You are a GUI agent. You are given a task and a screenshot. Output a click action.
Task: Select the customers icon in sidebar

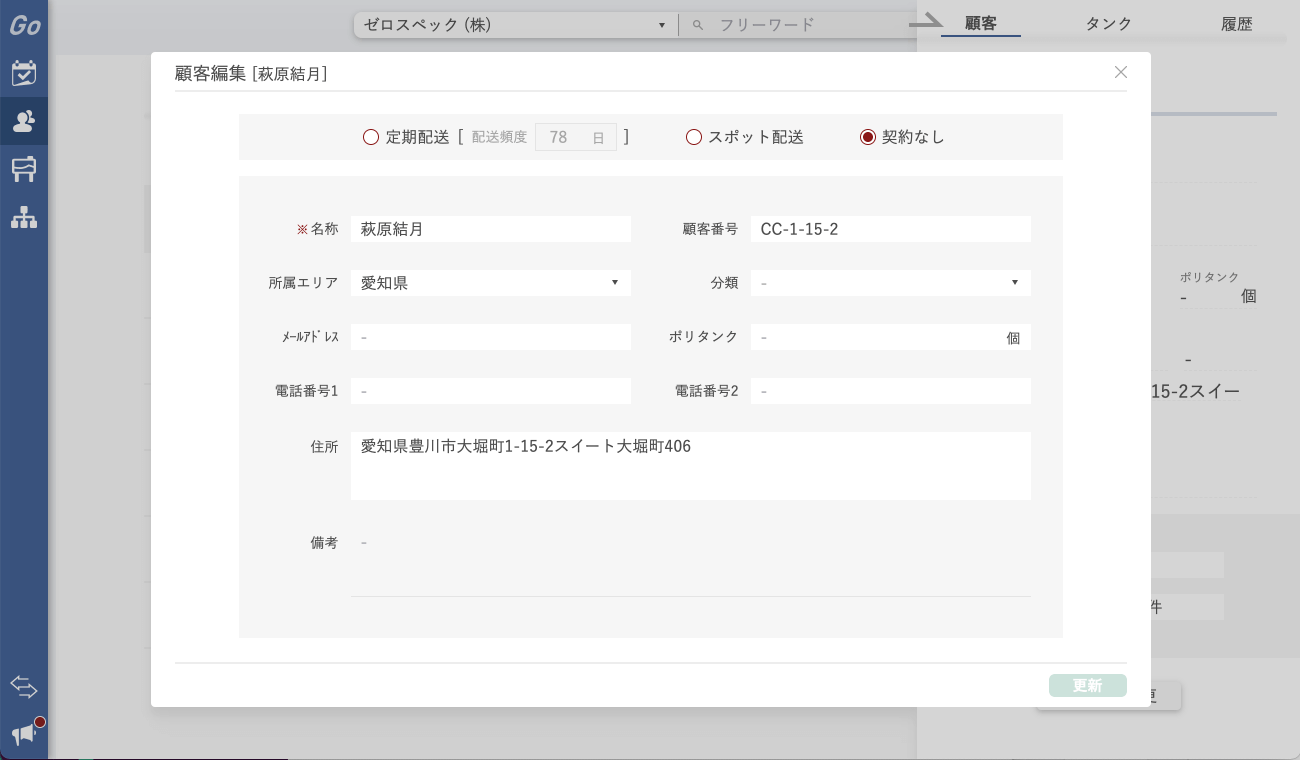(24, 122)
